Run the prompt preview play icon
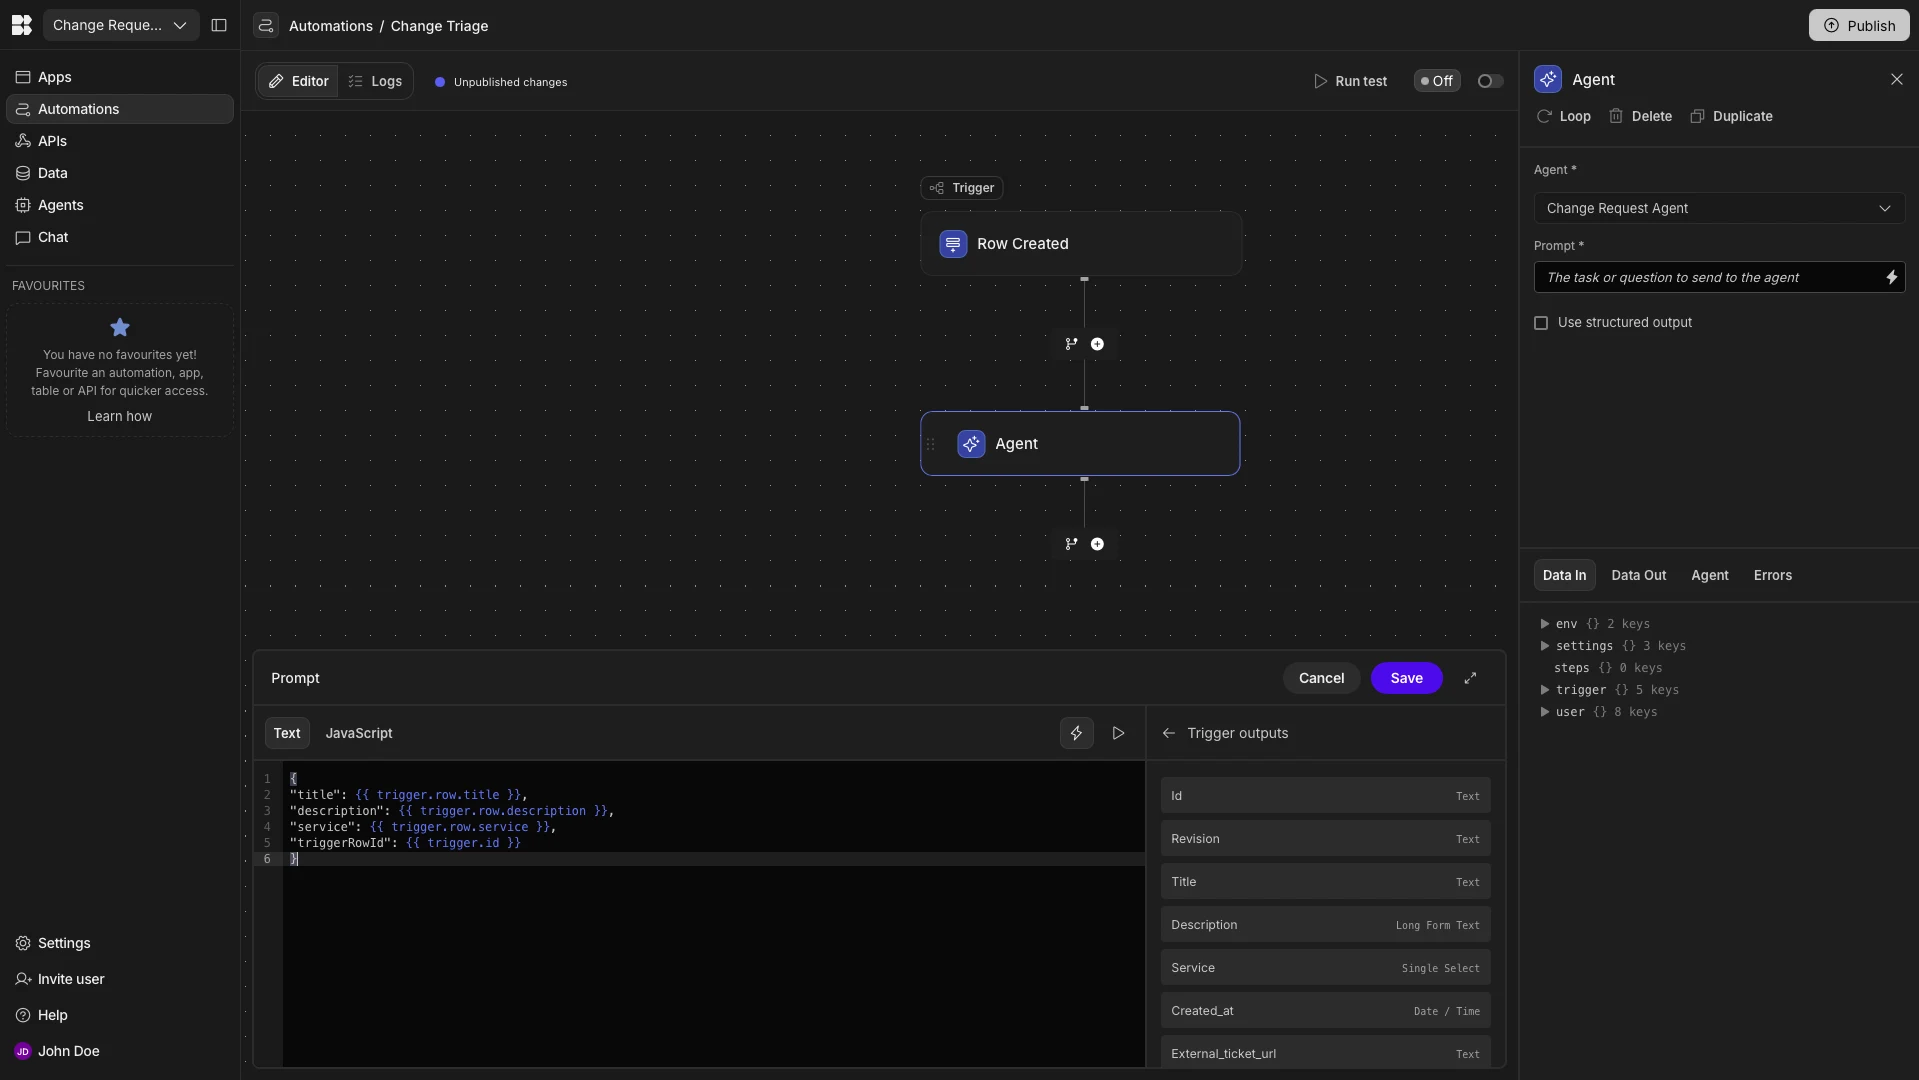 click(1118, 733)
